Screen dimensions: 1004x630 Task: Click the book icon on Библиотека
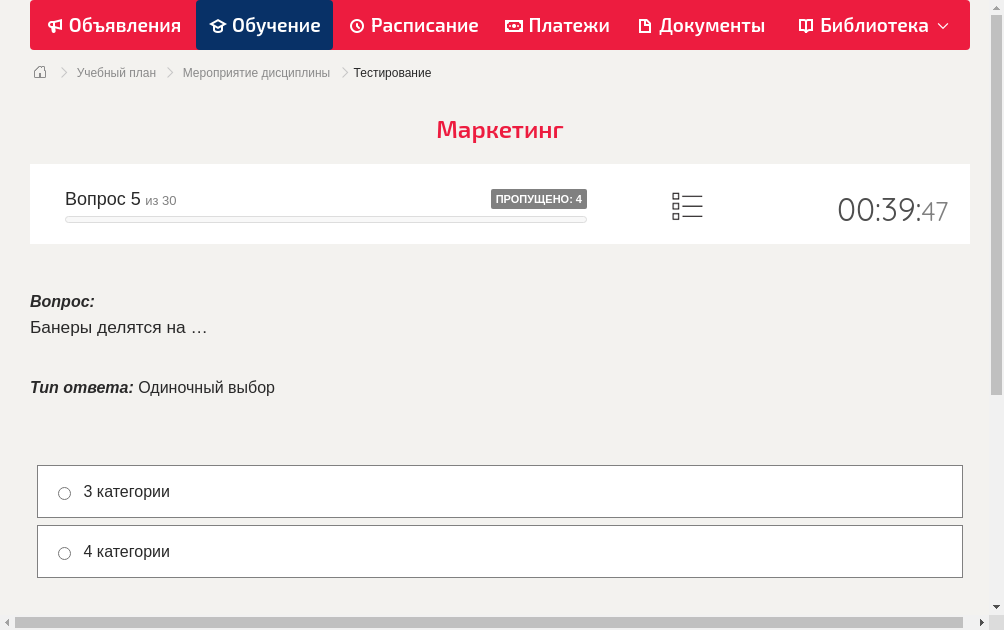click(805, 25)
